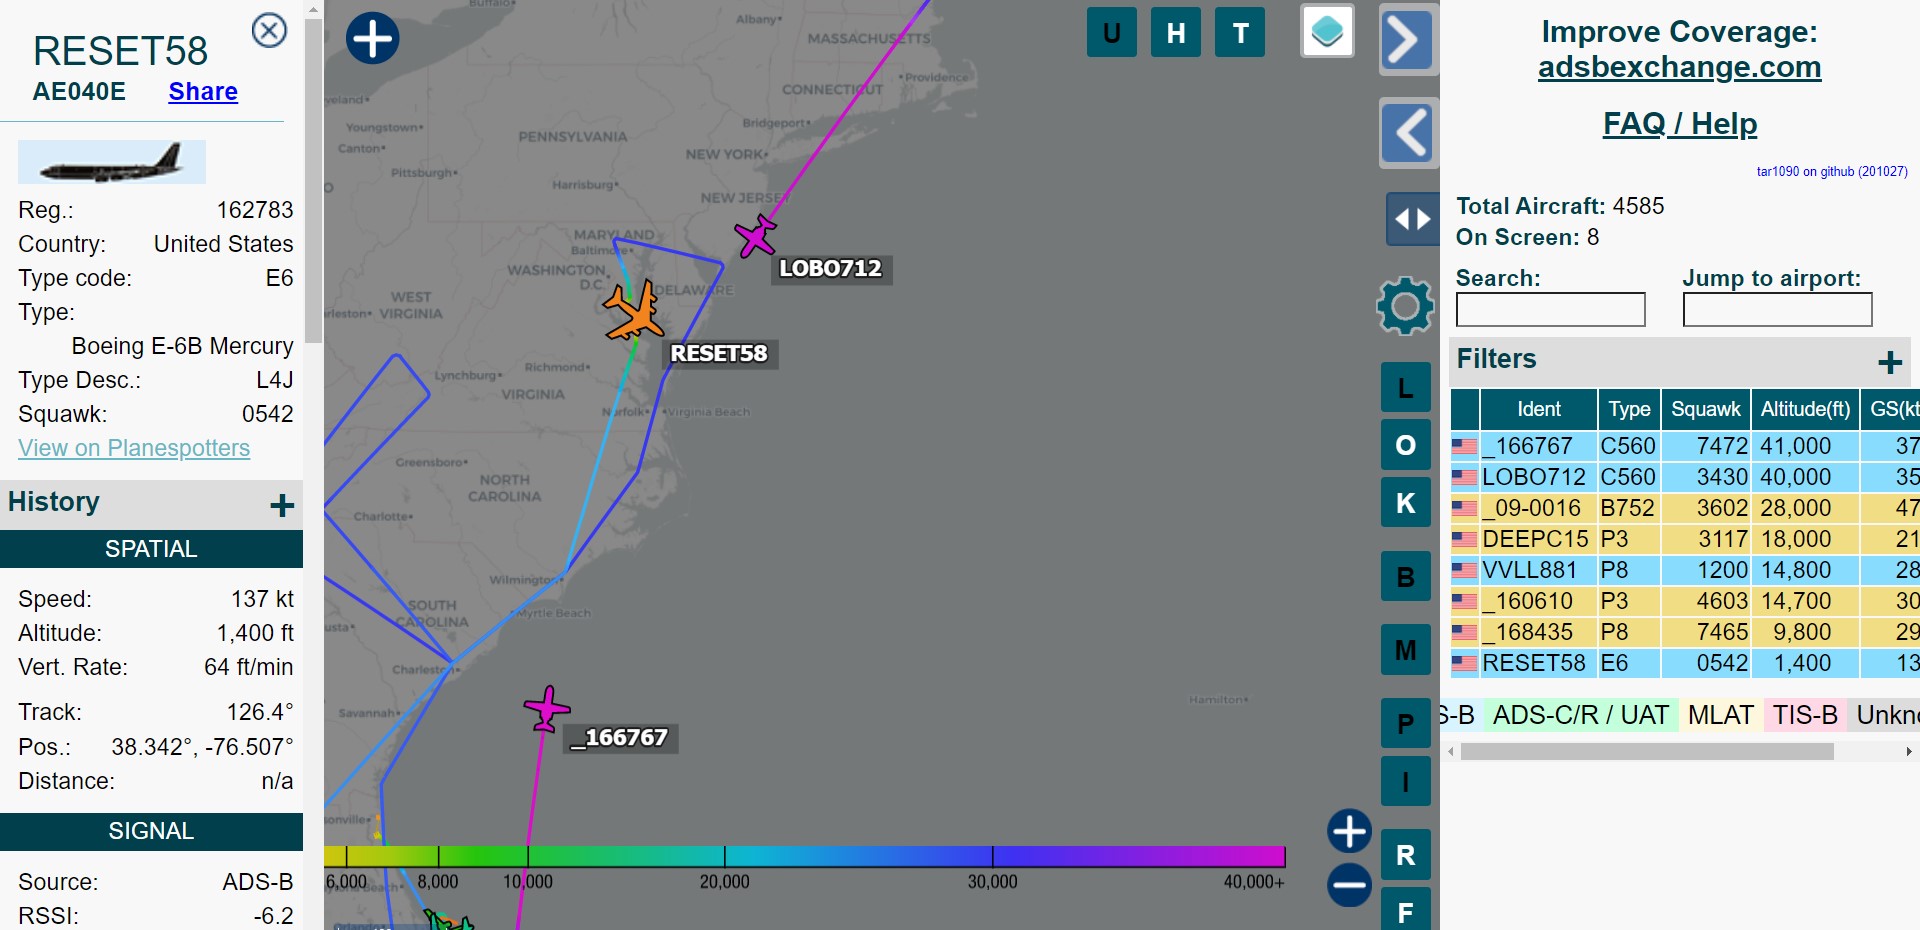Toggle the I map option button
The height and width of the screenshot is (930, 1920).
point(1405,782)
